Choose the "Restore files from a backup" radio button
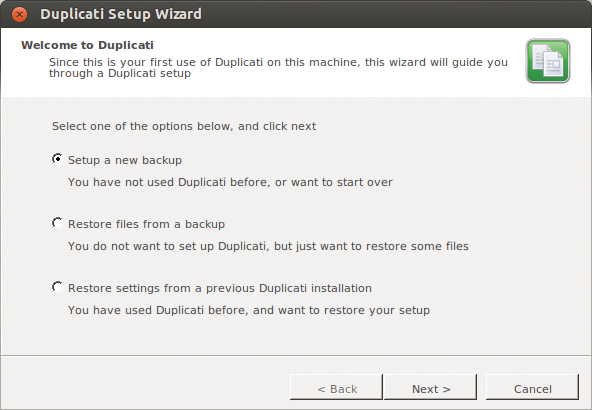 57,223
